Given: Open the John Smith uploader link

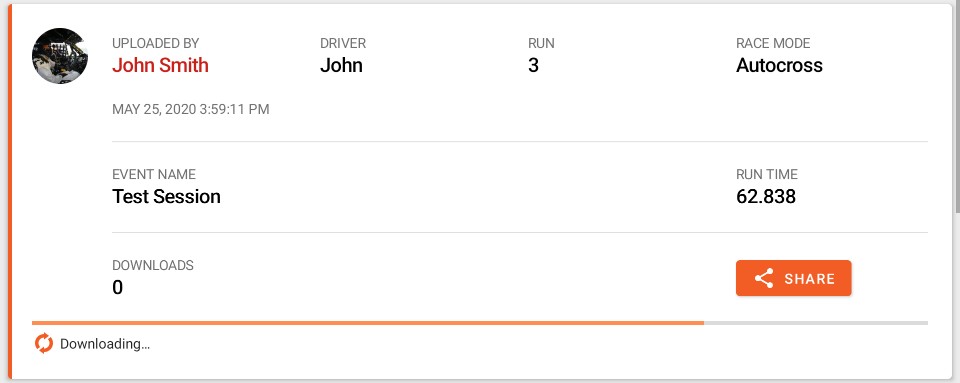Looking at the screenshot, I should coord(160,65).
